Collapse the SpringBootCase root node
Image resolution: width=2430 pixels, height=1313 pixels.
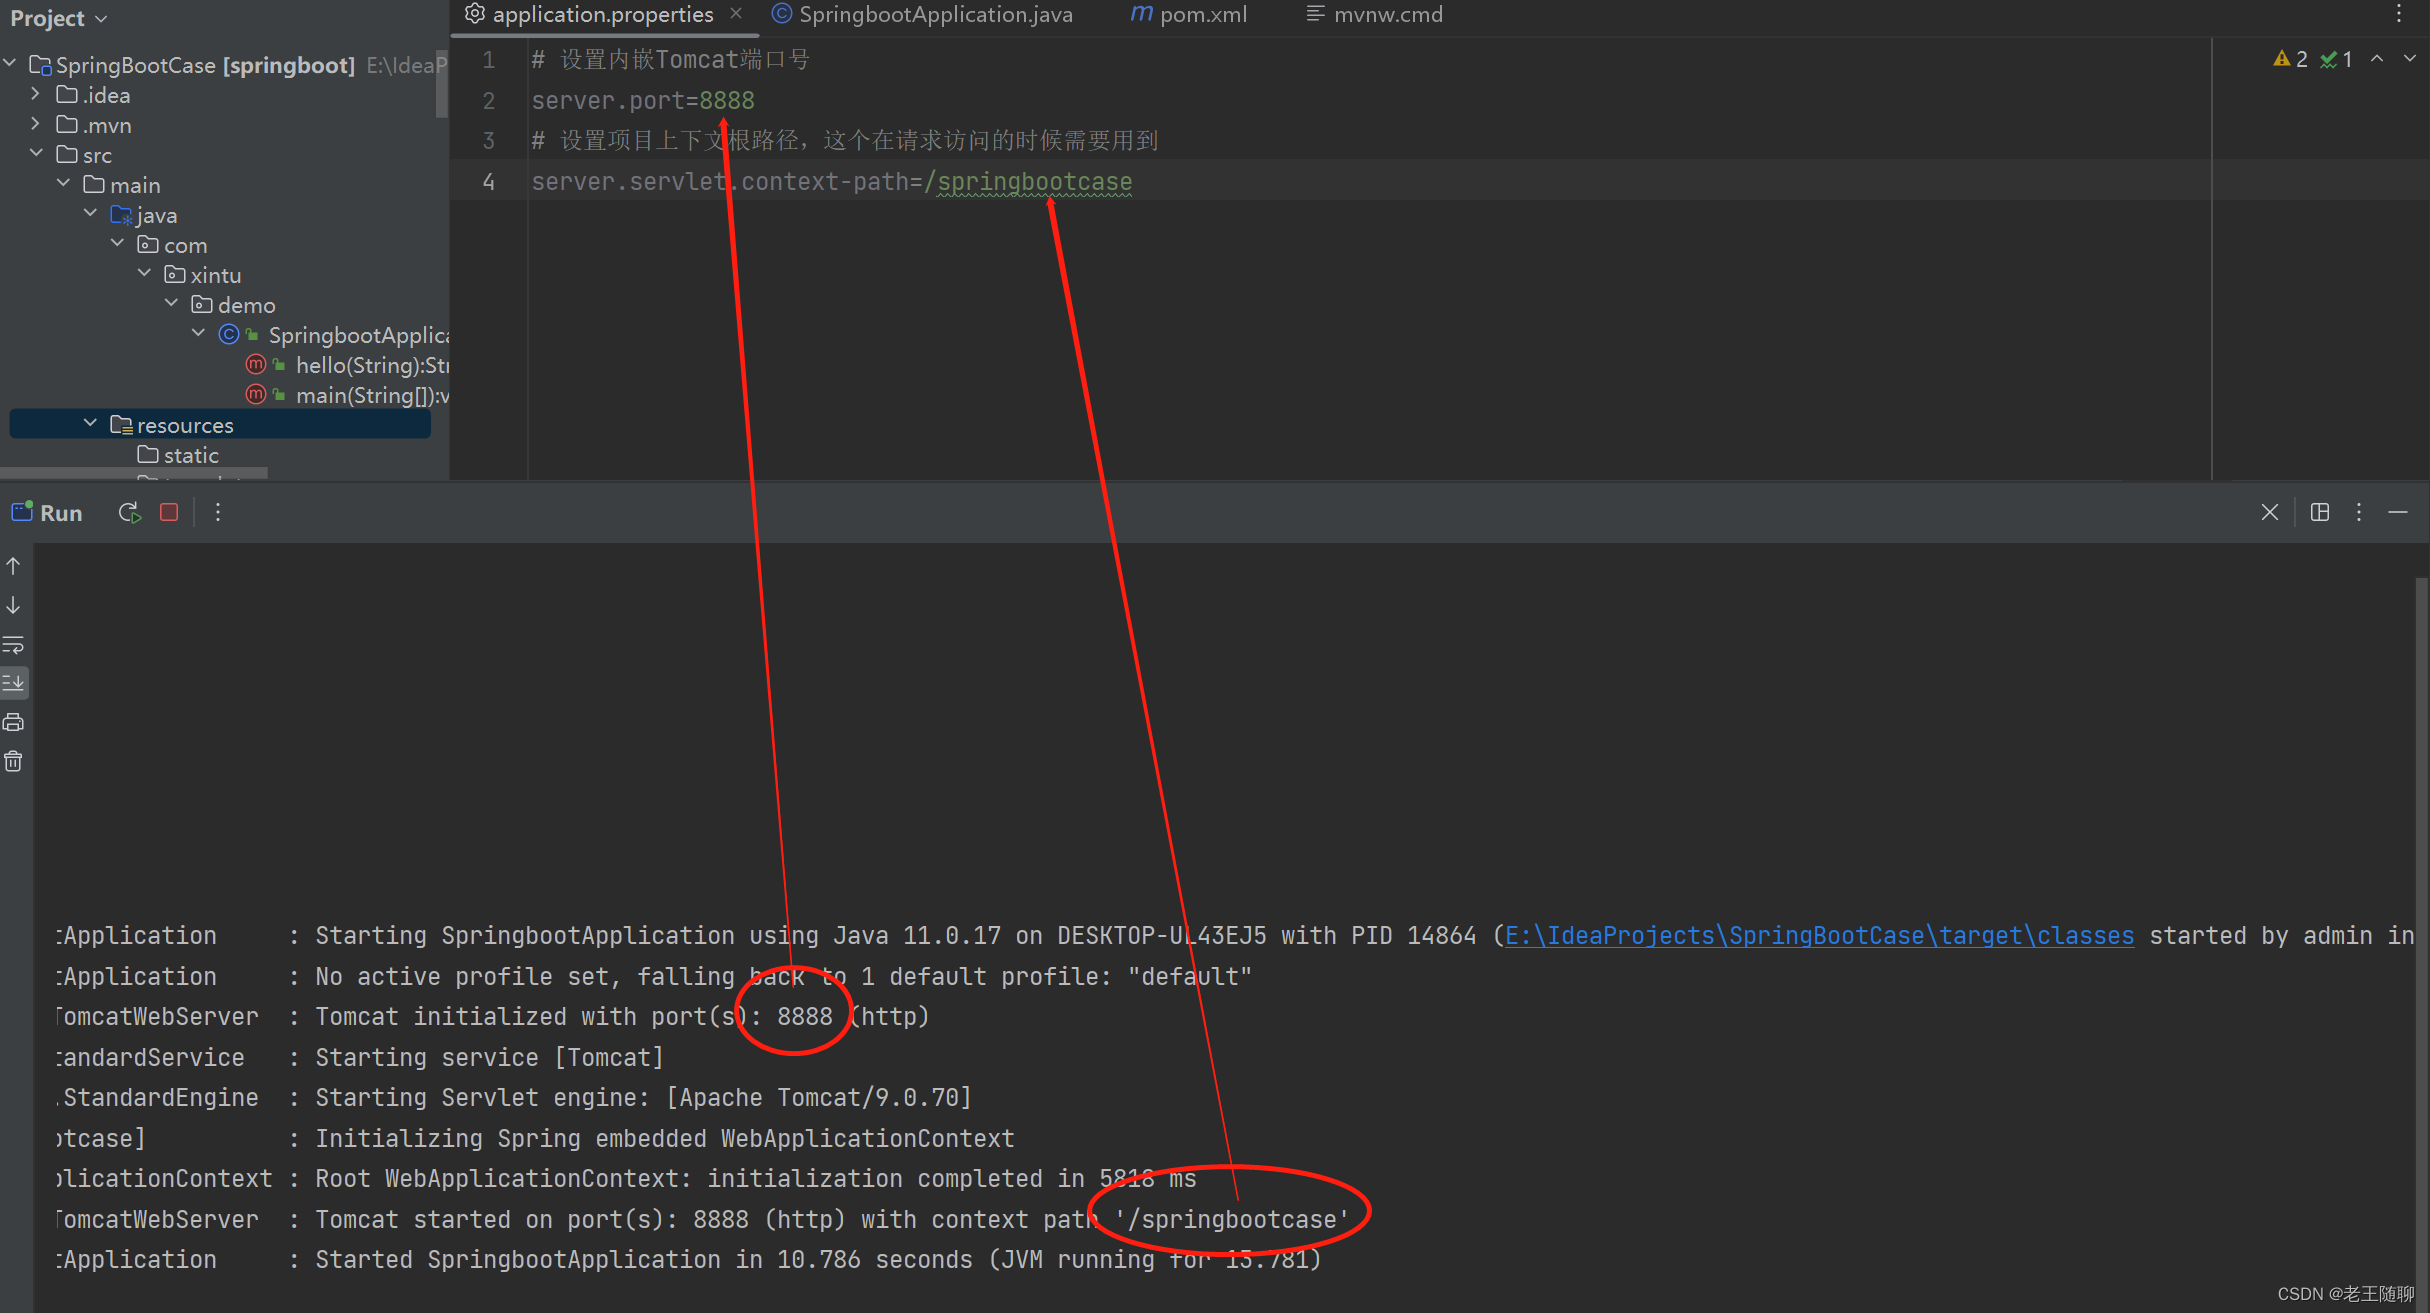pos(10,64)
